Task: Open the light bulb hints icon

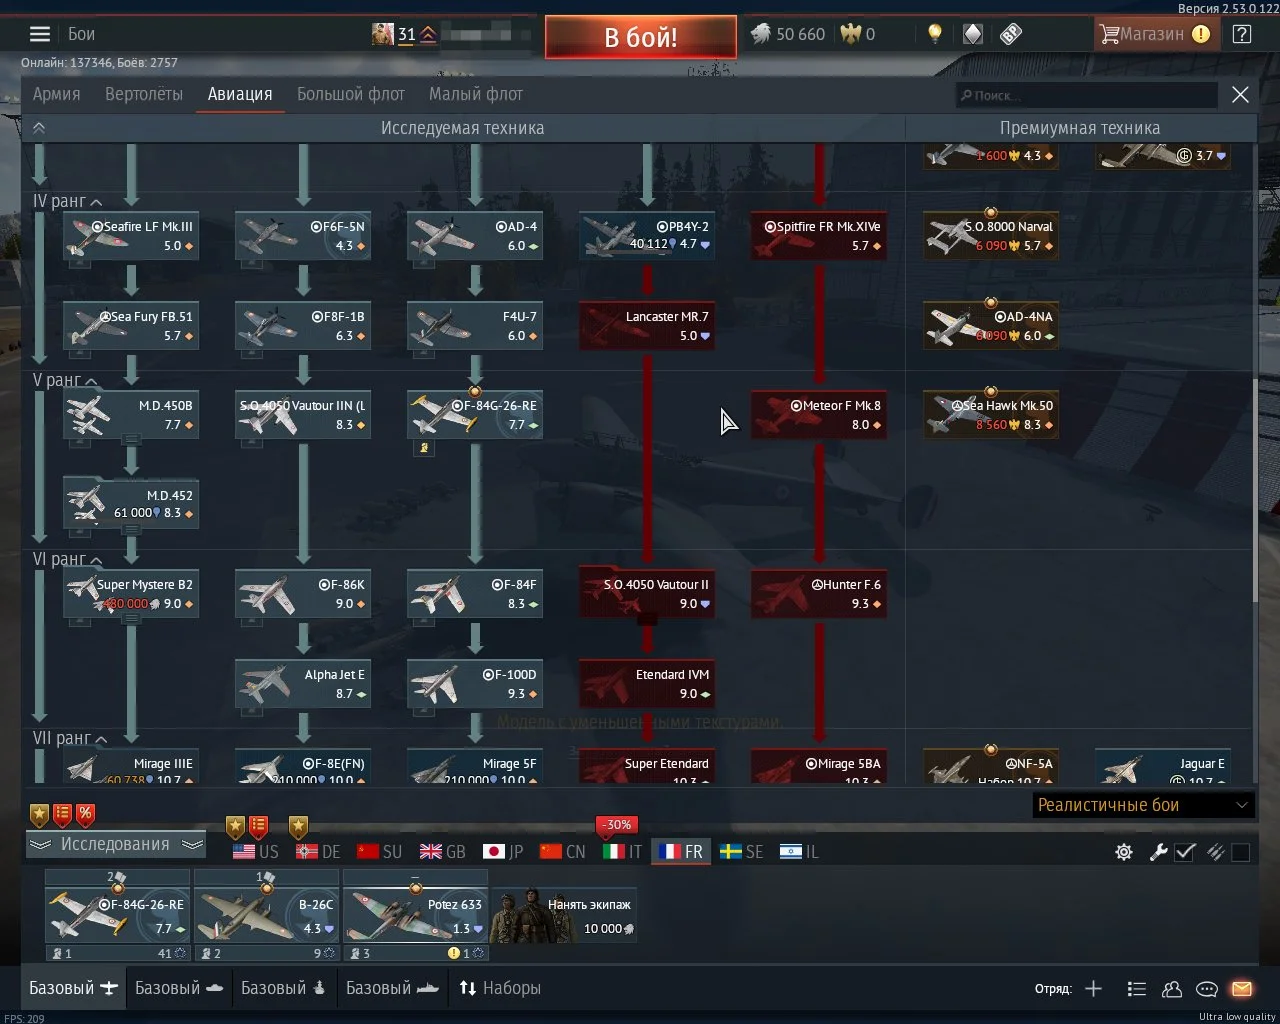Action: click(934, 34)
